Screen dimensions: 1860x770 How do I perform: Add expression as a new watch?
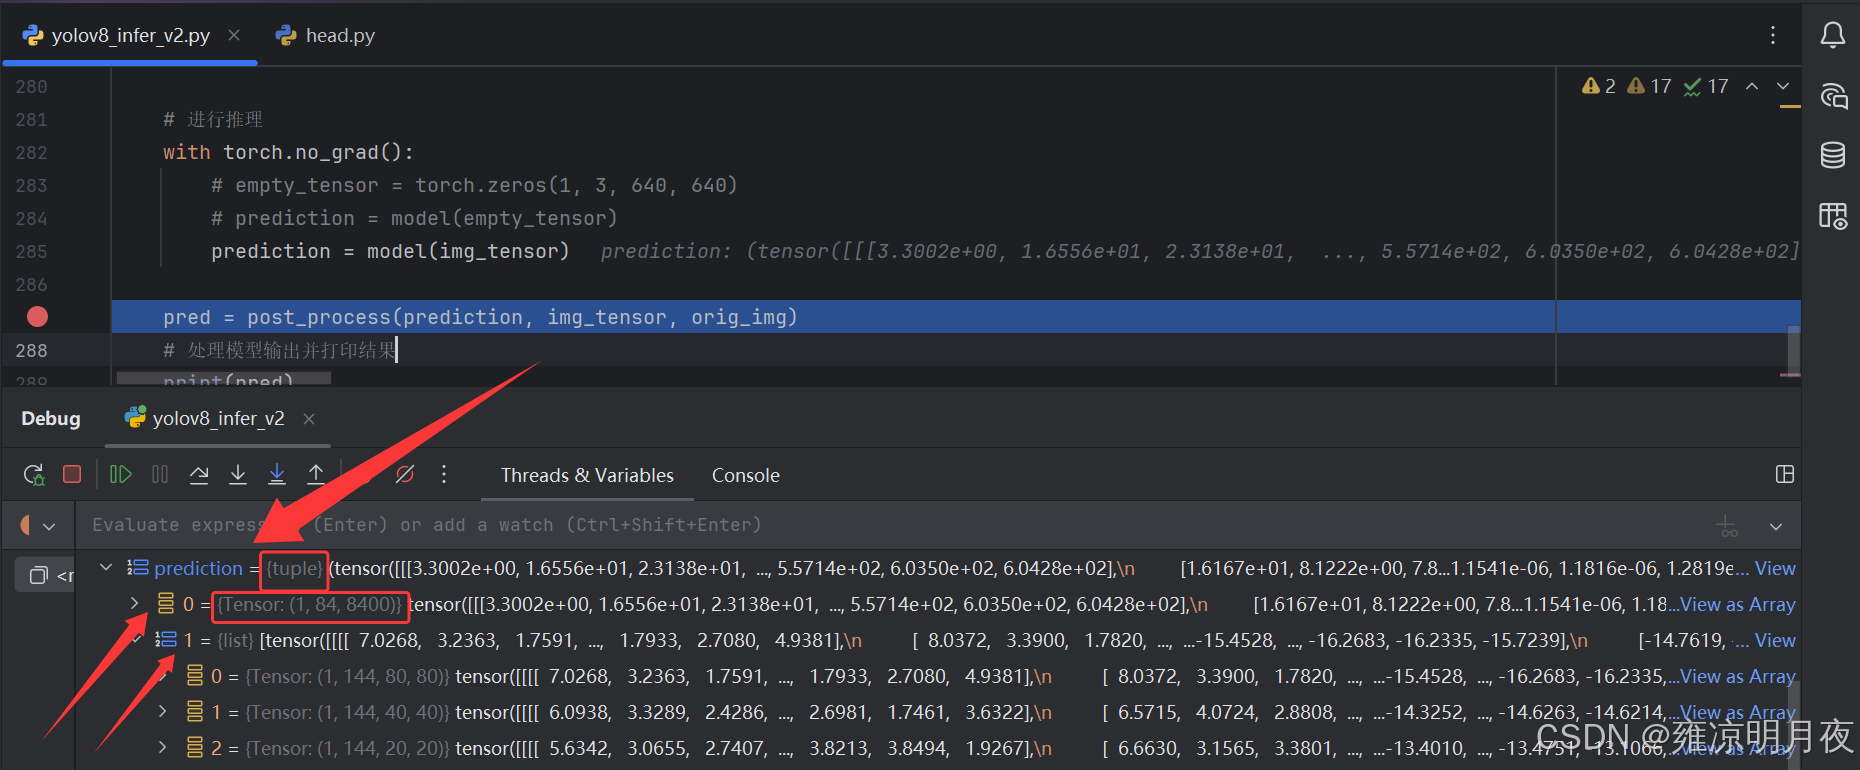click(x=1727, y=526)
